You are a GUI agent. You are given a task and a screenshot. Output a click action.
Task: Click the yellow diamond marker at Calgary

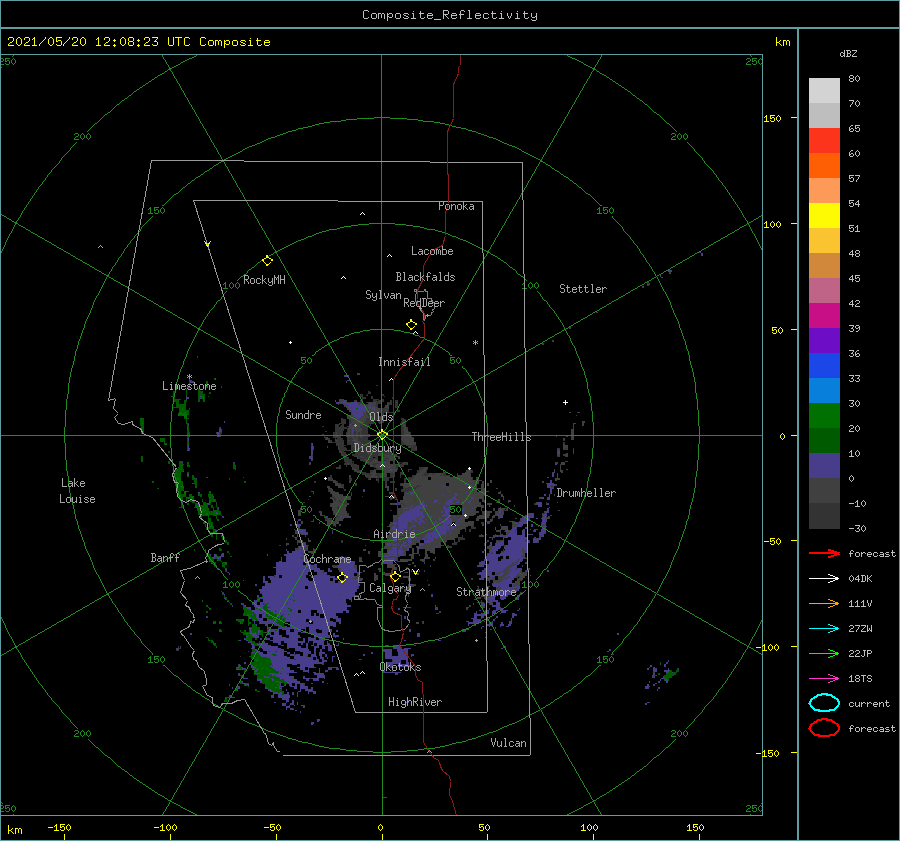(x=395, y=576)
